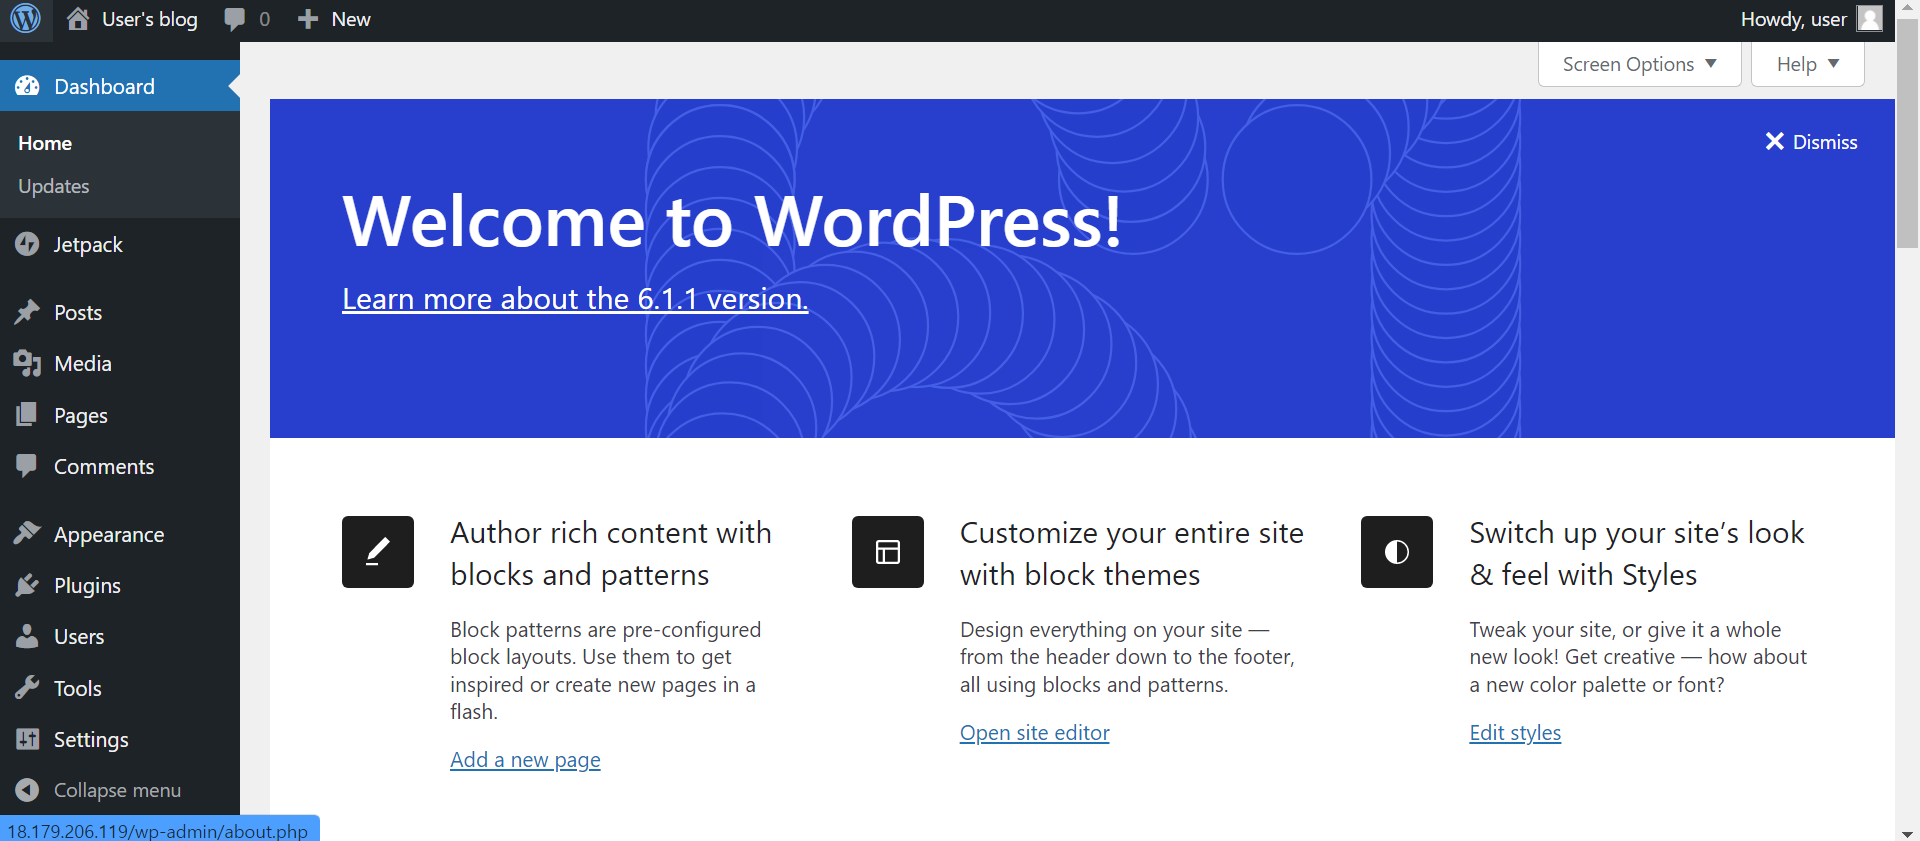
Task: Click the Collapse menu arrow icon
Action: pyautogui.click(x=27, y=790)
